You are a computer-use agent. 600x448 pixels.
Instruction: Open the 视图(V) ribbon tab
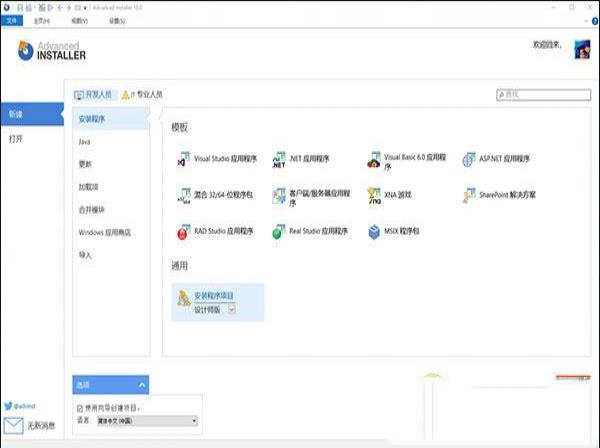pos(80,21)
